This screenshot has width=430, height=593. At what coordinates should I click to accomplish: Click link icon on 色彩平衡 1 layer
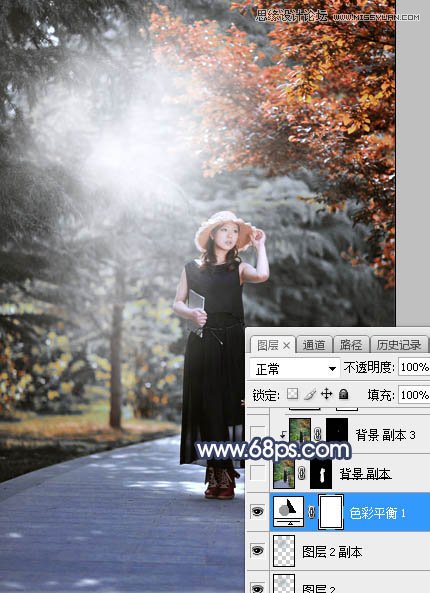[312, 513]
